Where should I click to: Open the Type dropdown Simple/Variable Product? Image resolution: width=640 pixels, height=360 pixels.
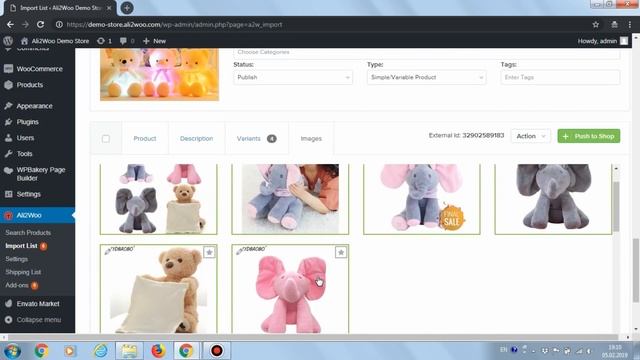click(x=427, y=77)
